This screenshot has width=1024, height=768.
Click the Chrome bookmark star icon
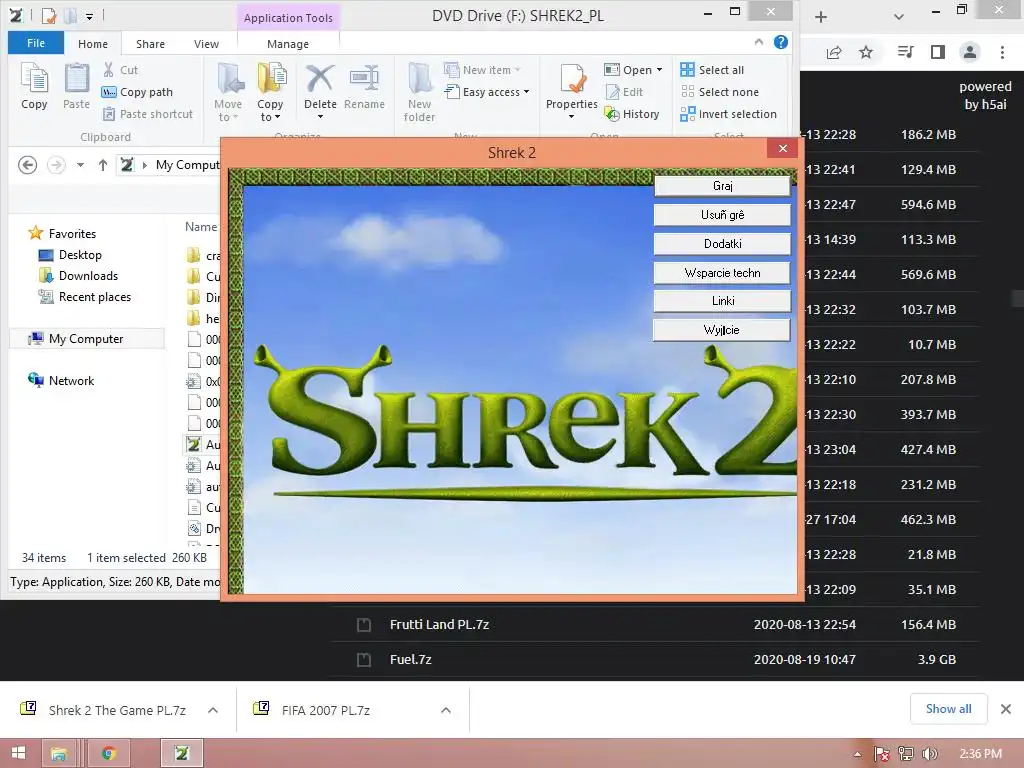click(x=866, y=52)
